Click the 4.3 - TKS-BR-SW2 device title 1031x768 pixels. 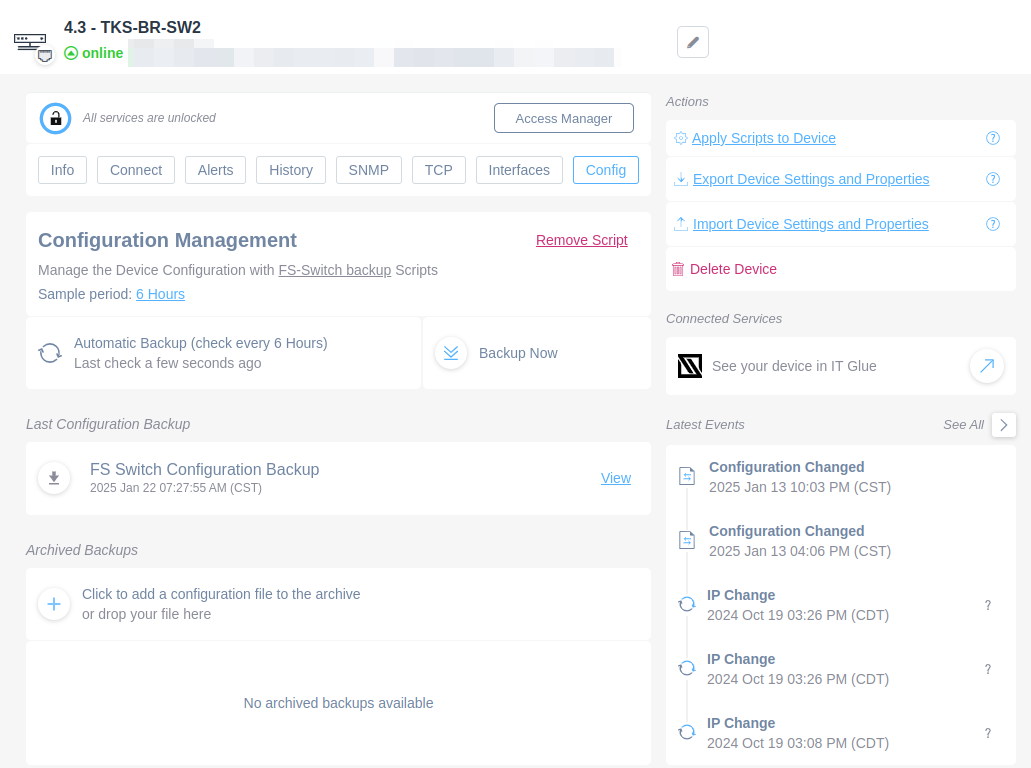[132, 28]
